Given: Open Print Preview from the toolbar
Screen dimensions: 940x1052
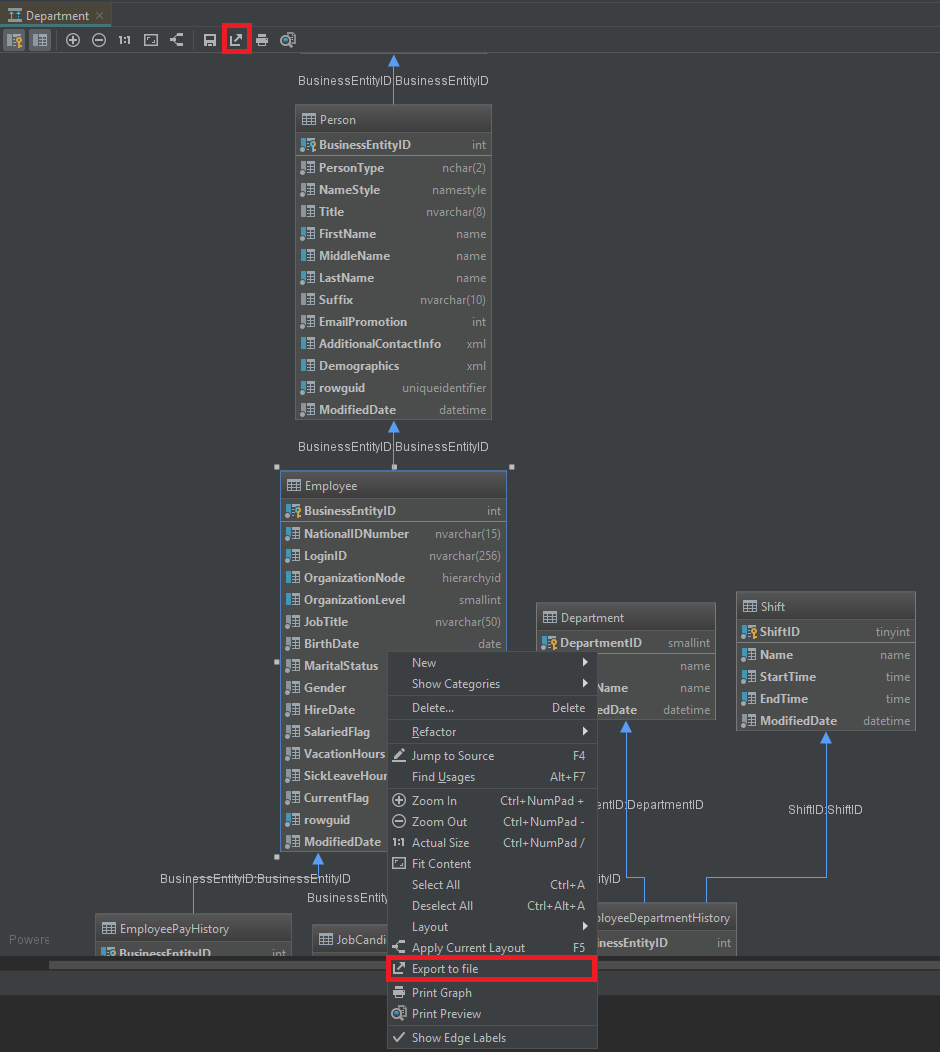Looking at the screenshot, I should point(288,40).
